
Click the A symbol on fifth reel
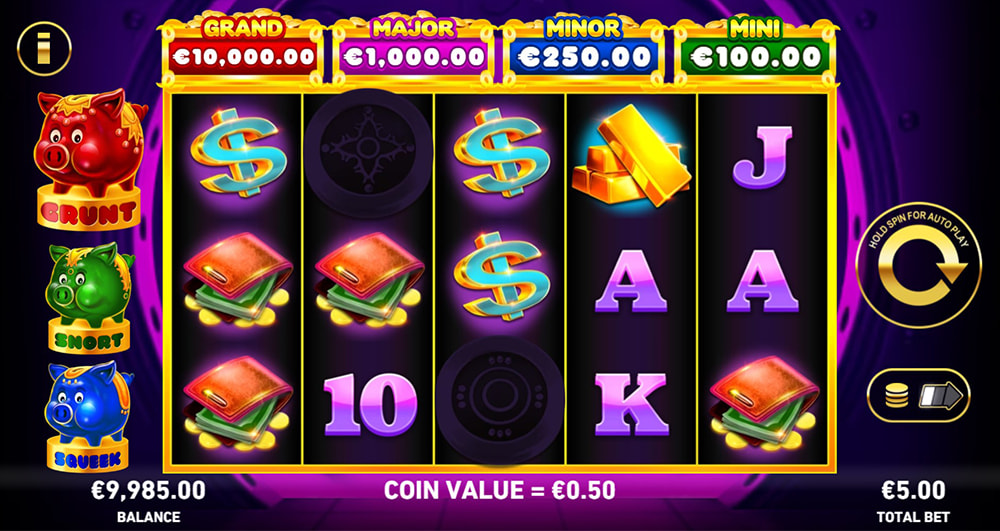click(x=762, y=280)
